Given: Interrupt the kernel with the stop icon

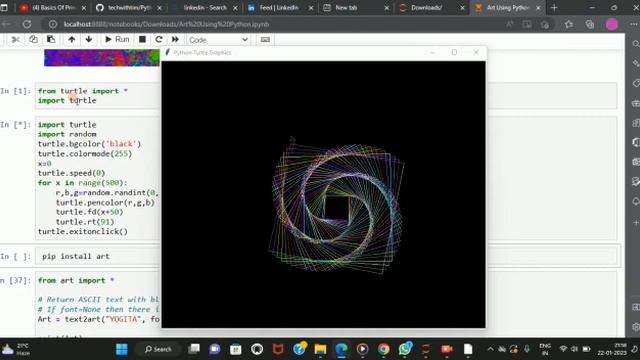Looking at the screenshot, I should [142, 40].
